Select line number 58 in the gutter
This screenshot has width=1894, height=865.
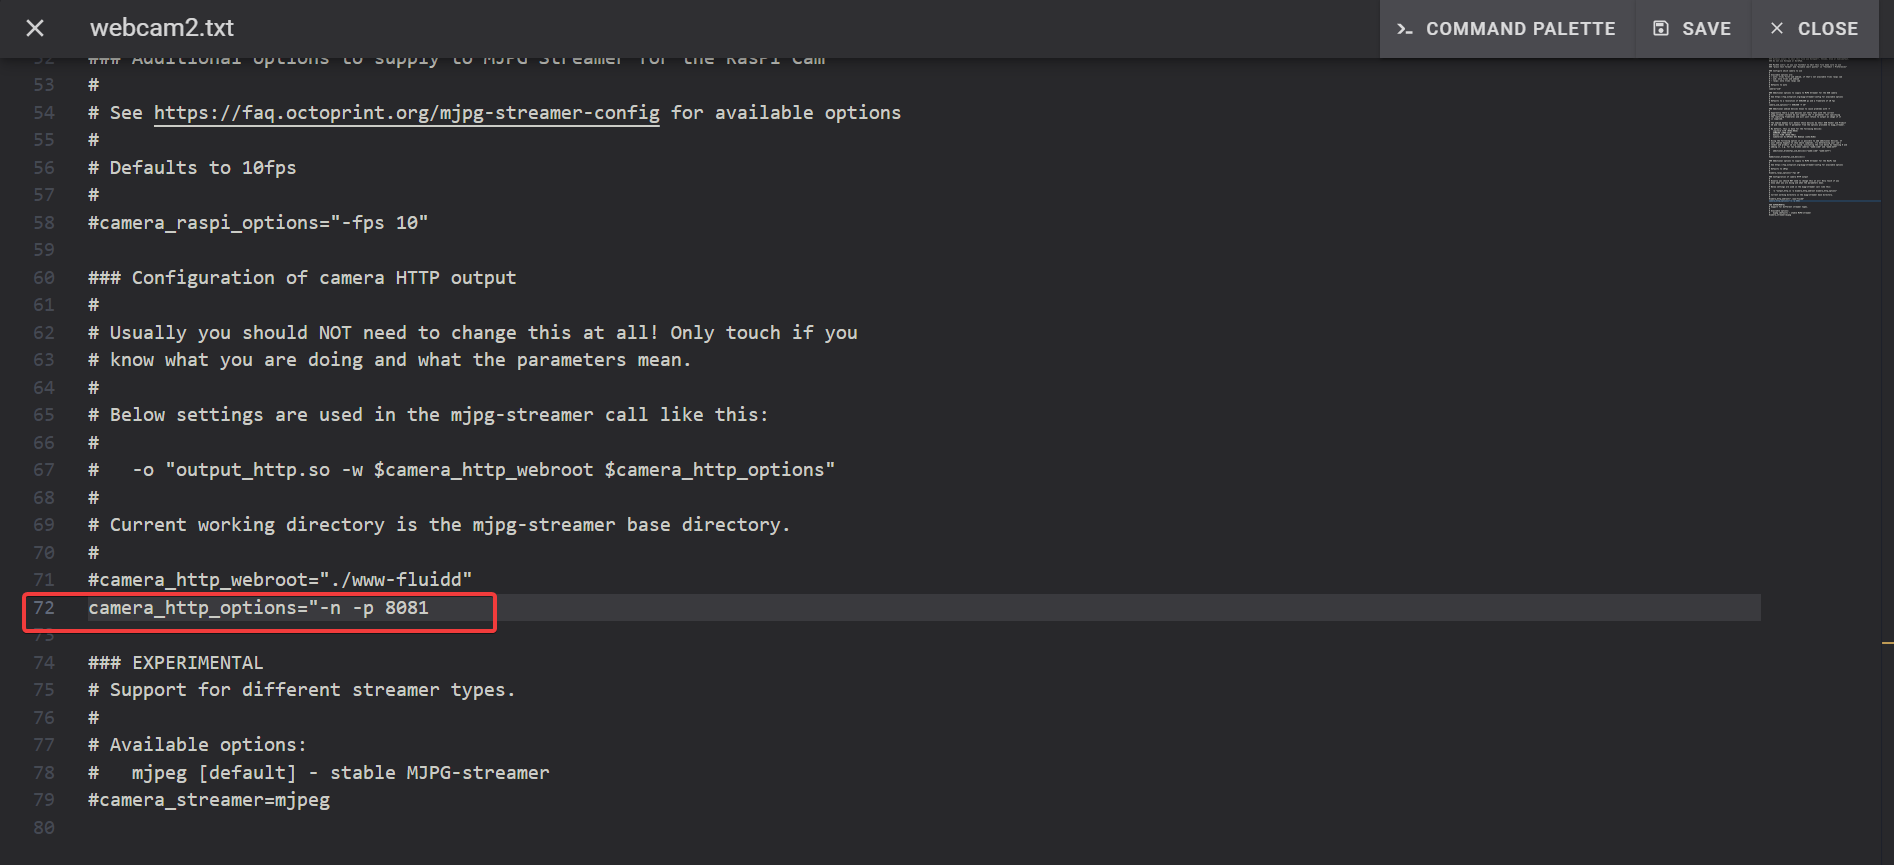44,223
